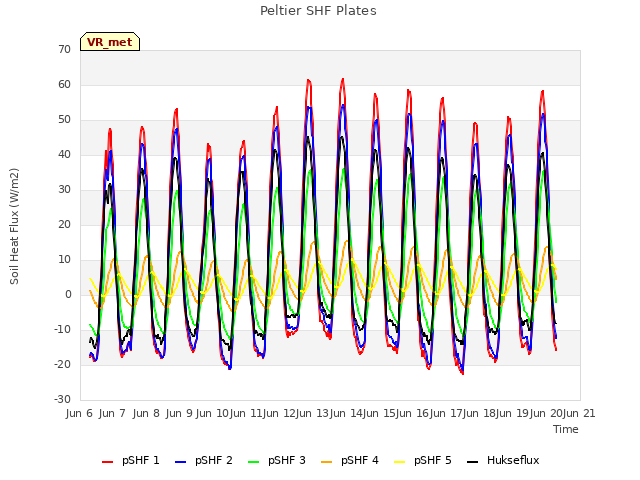Click the Jun 16 date label

point(412,413)
